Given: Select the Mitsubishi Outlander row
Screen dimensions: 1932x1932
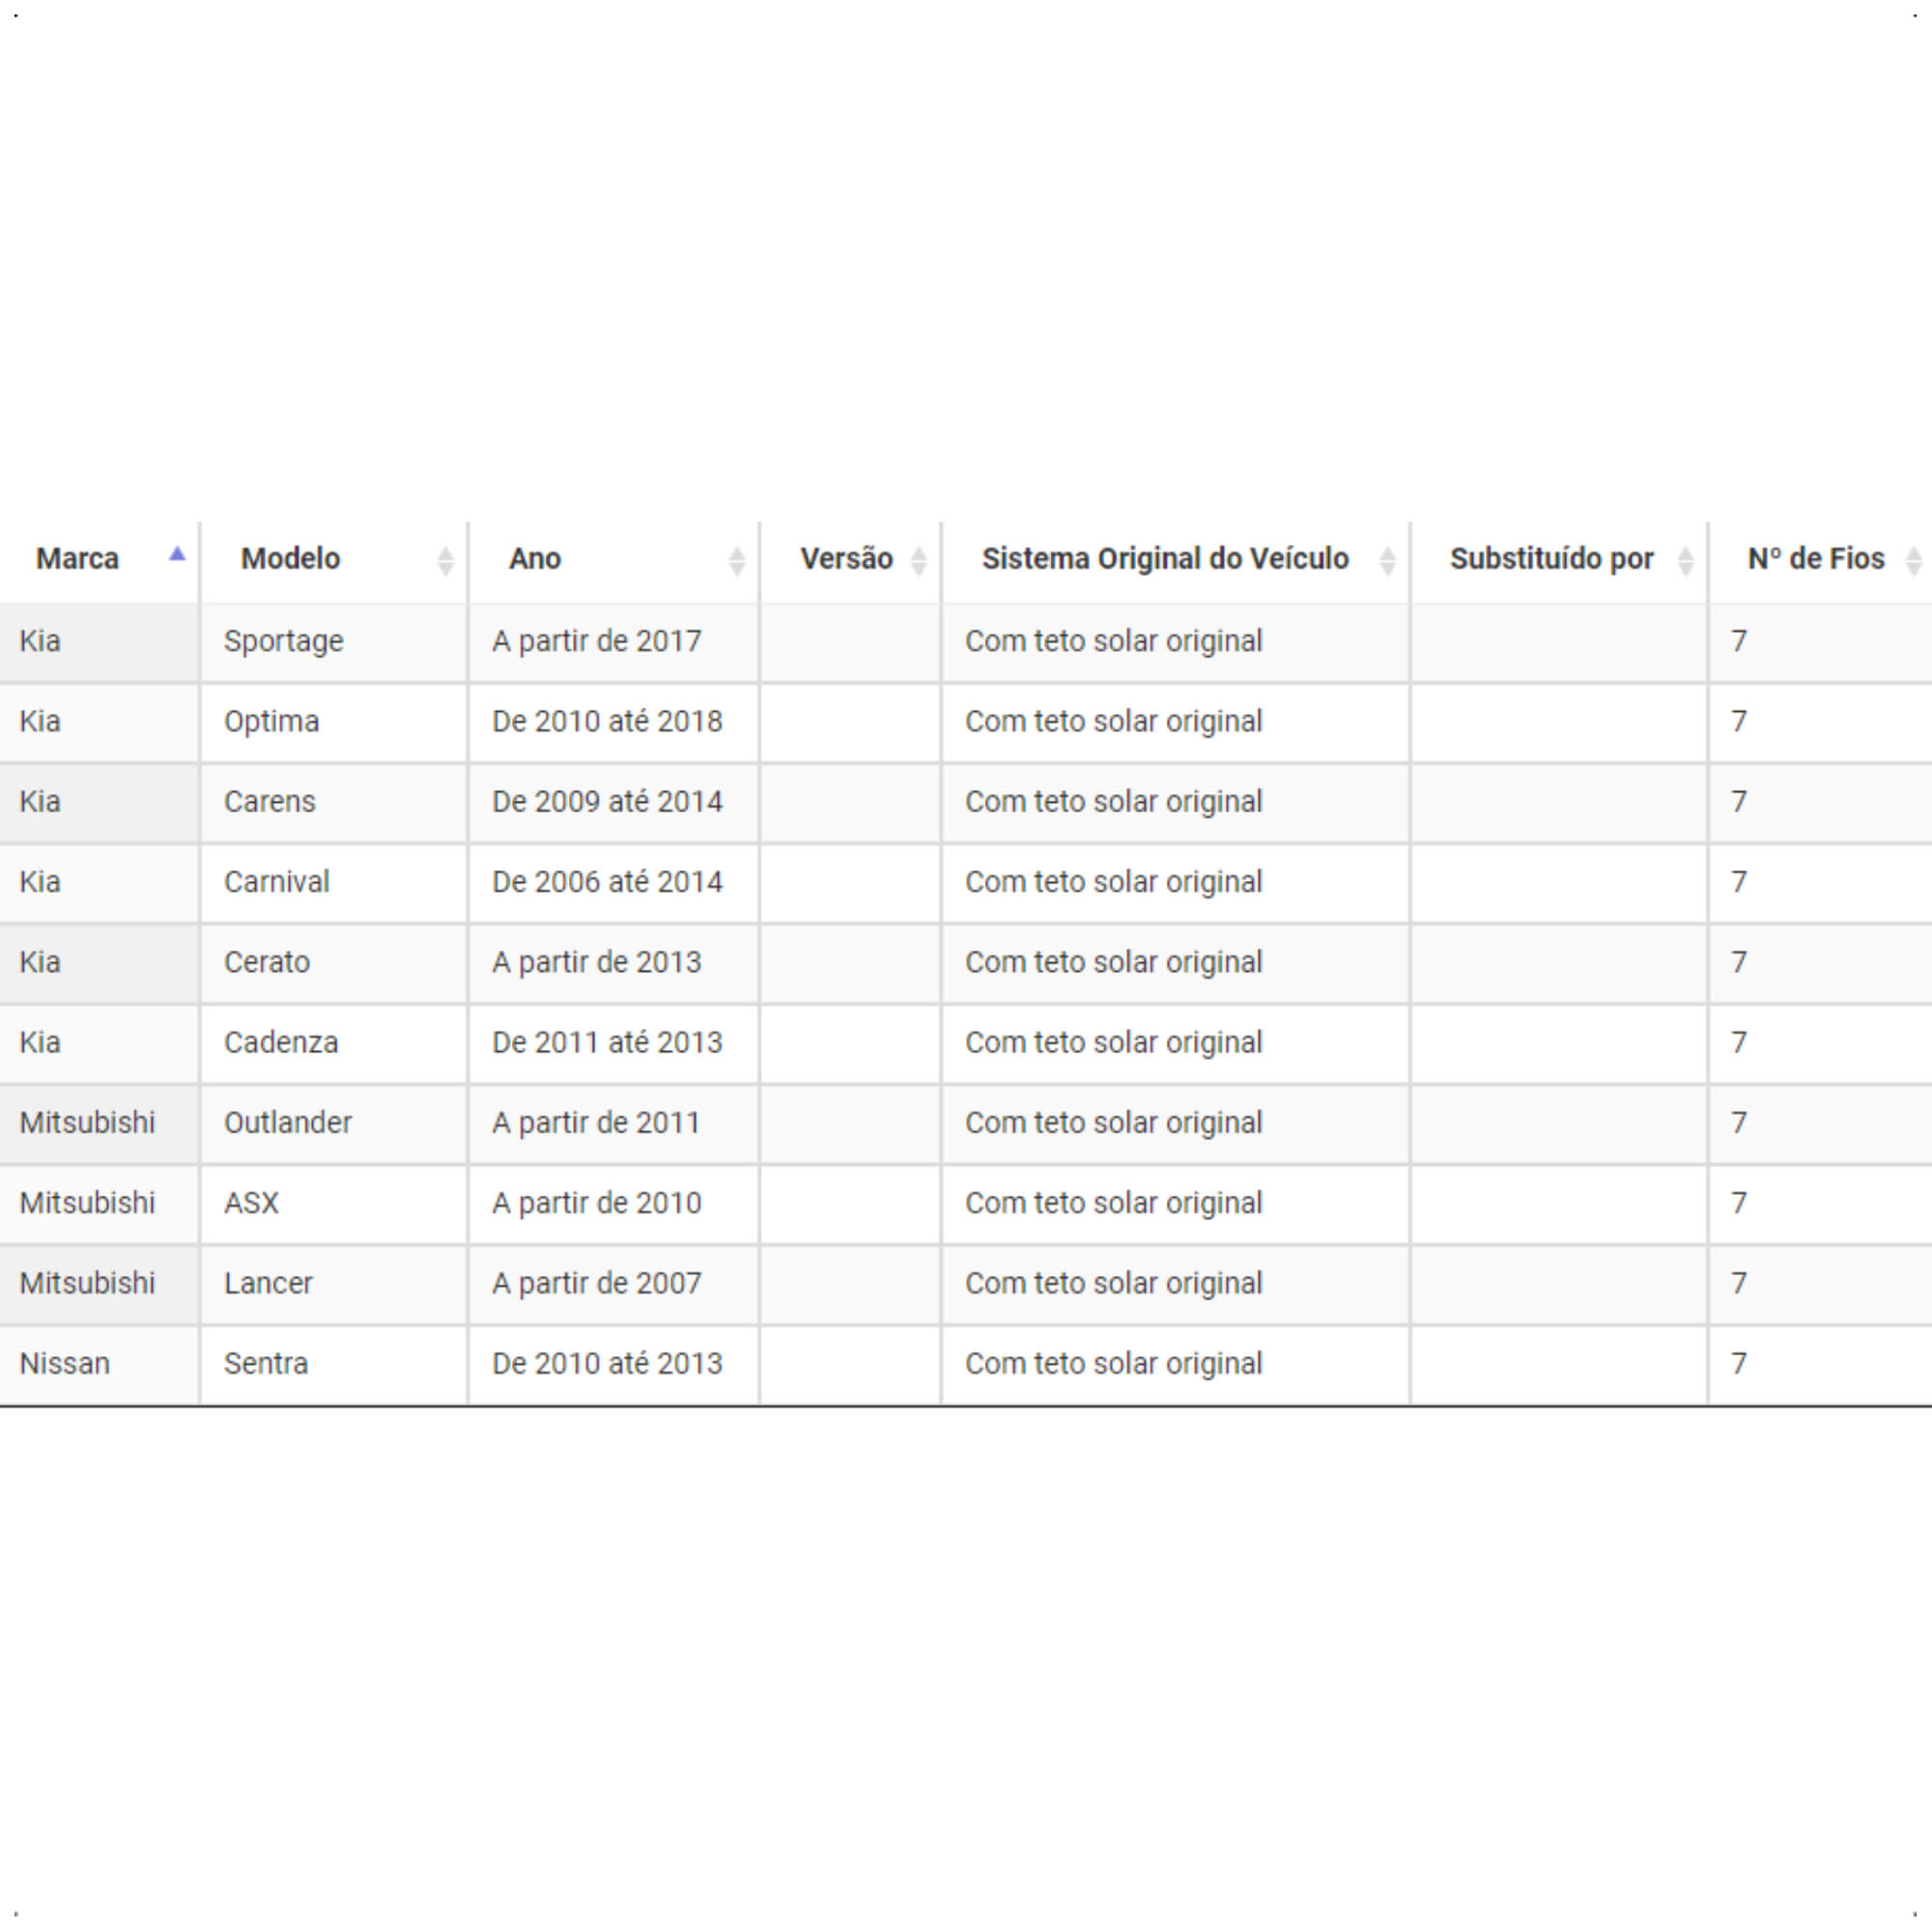Looking at the screenshot, I should point(966,1124).
